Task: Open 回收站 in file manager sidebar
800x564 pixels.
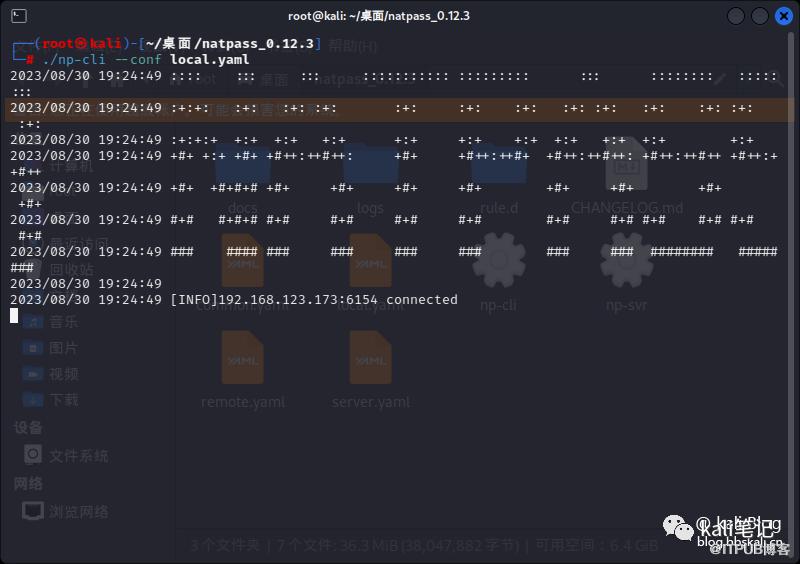Action: 61,268
